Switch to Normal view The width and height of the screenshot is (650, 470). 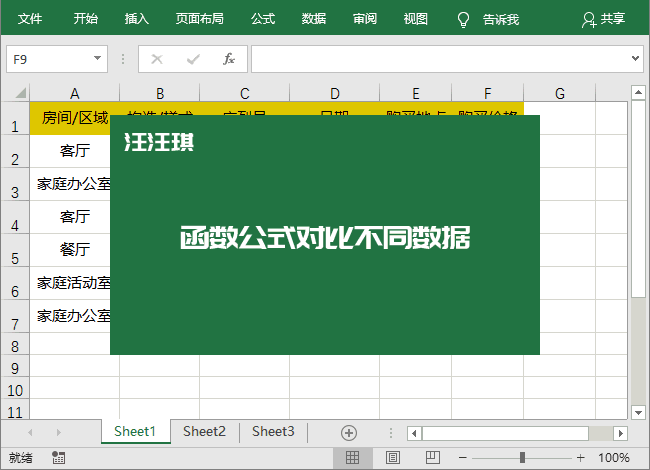[352, 458]
